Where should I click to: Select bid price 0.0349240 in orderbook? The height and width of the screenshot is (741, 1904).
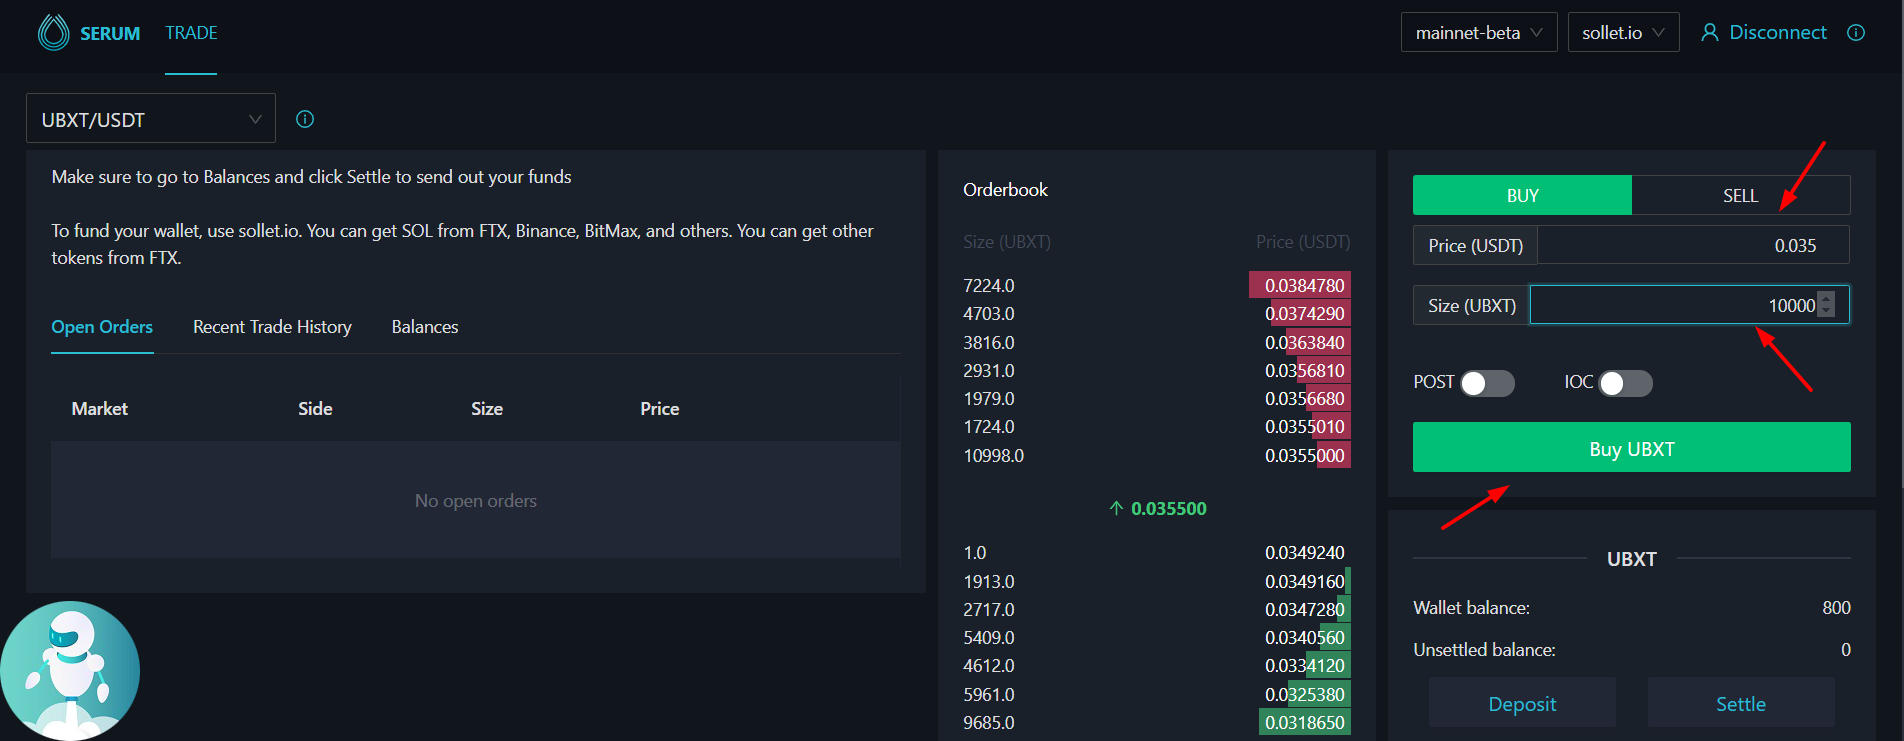(x=1305, y=552)
